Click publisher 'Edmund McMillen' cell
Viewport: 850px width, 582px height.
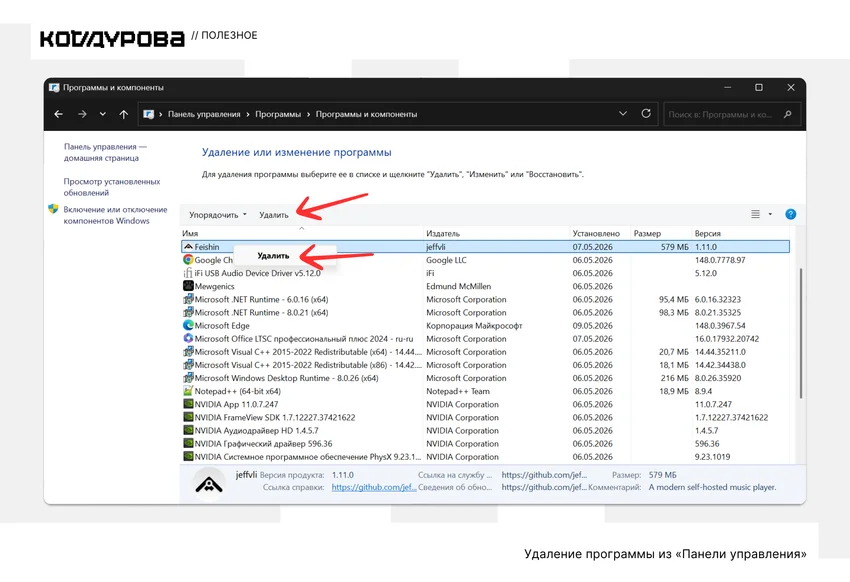click(x=459, y=286)
